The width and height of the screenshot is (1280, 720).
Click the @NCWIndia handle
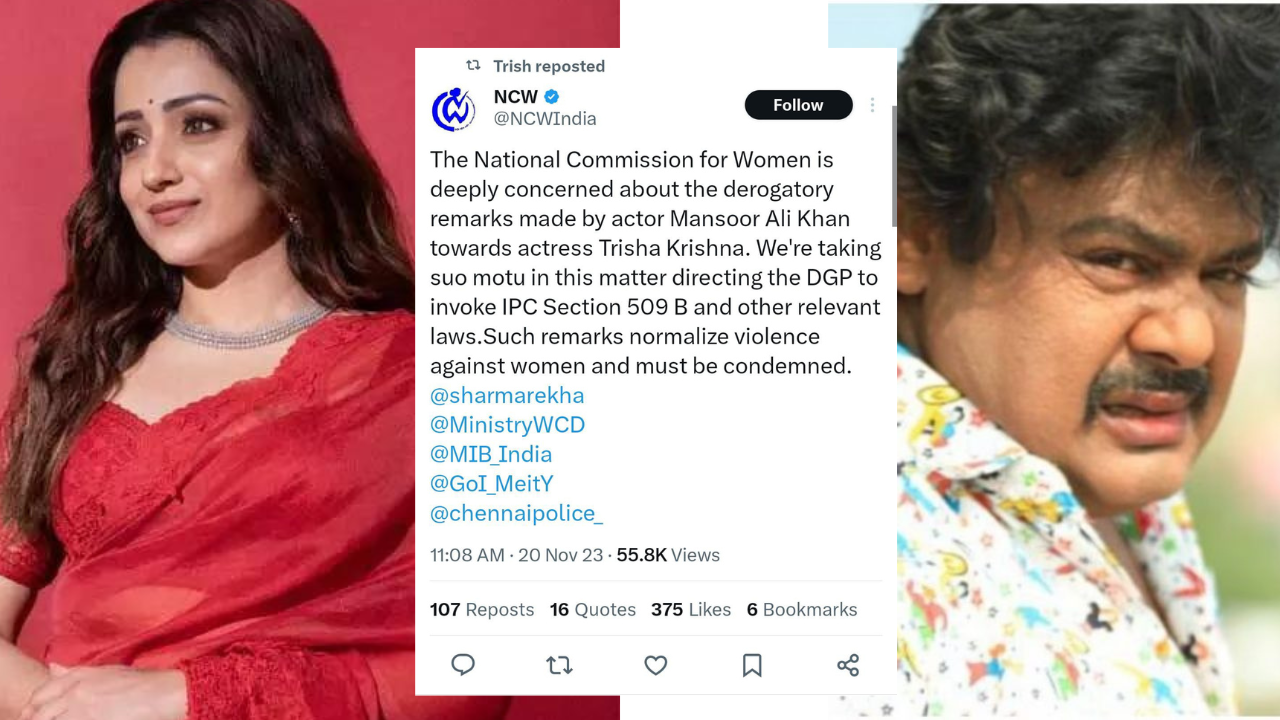tap(545, 119)
